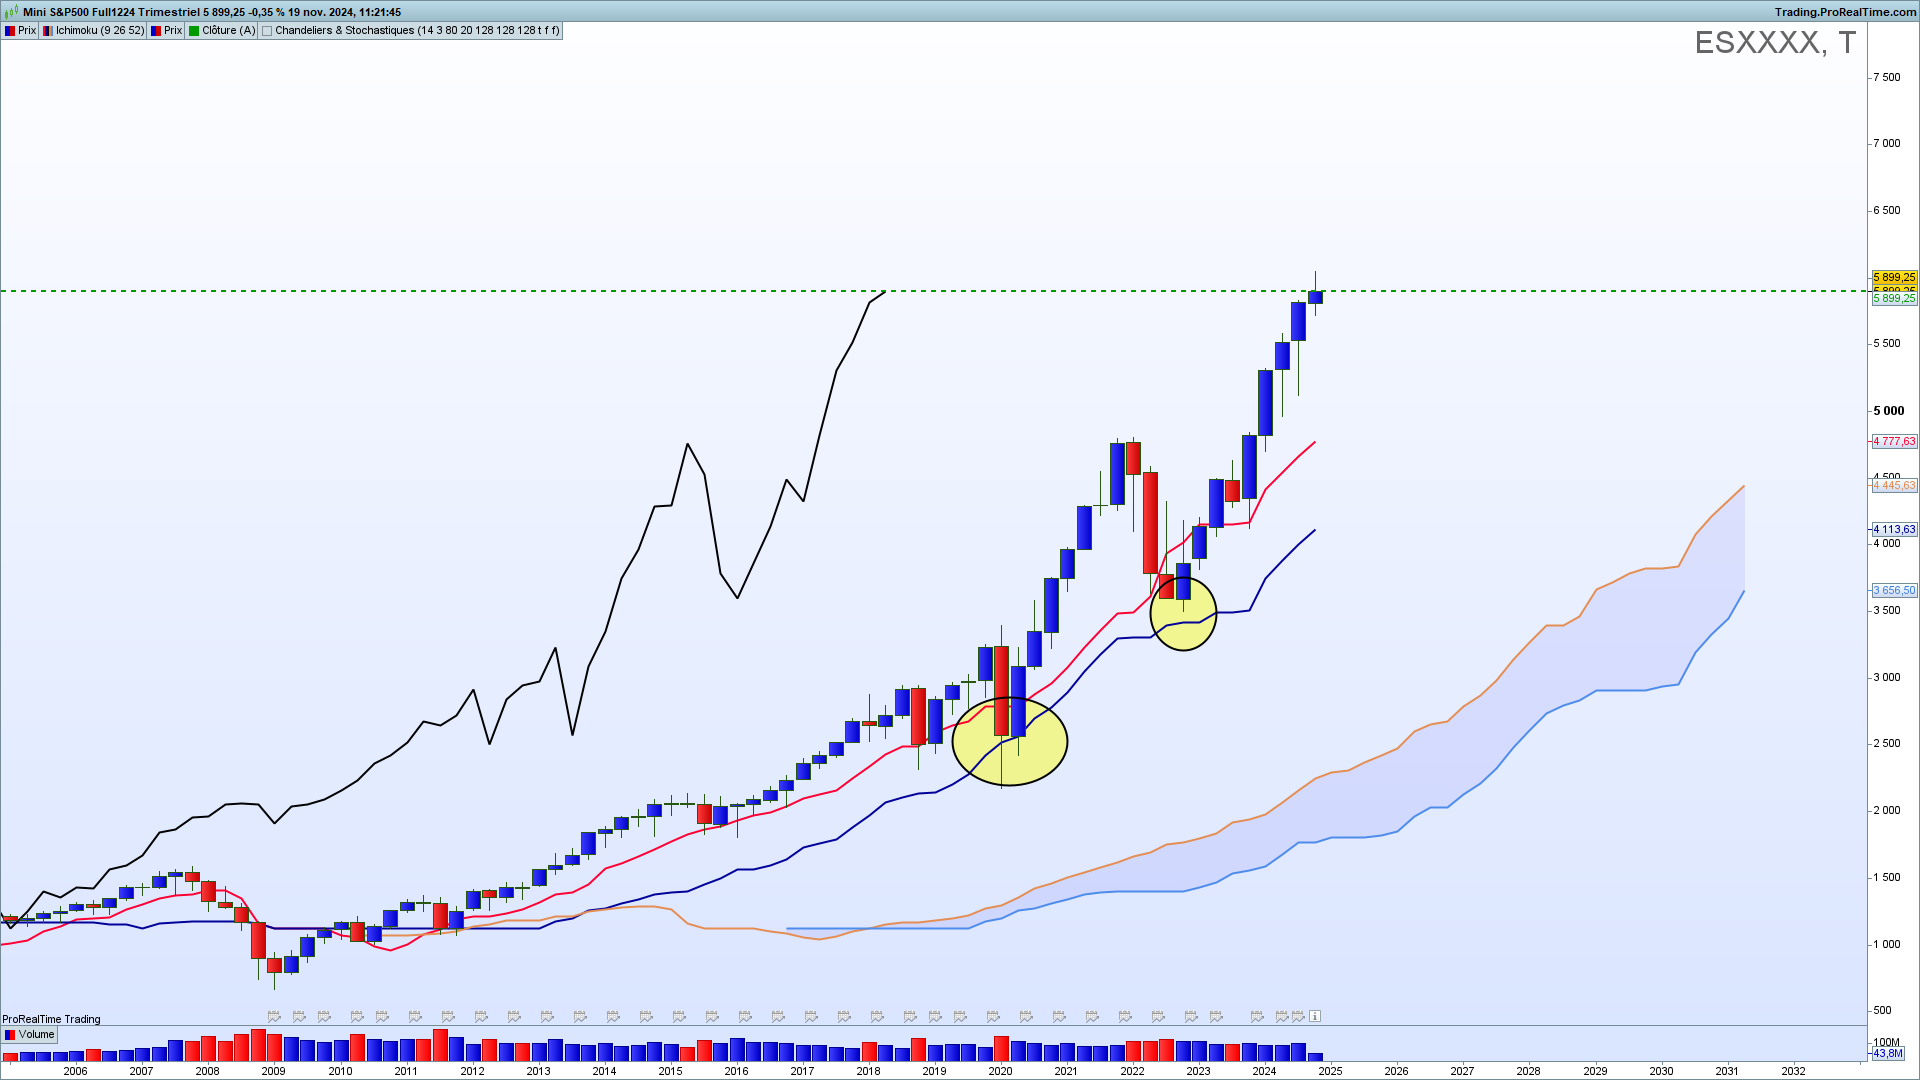1920x1080 pixels.
Task: Click the 3 656,50 Senkou B price label
Action: click(1894, 590)
